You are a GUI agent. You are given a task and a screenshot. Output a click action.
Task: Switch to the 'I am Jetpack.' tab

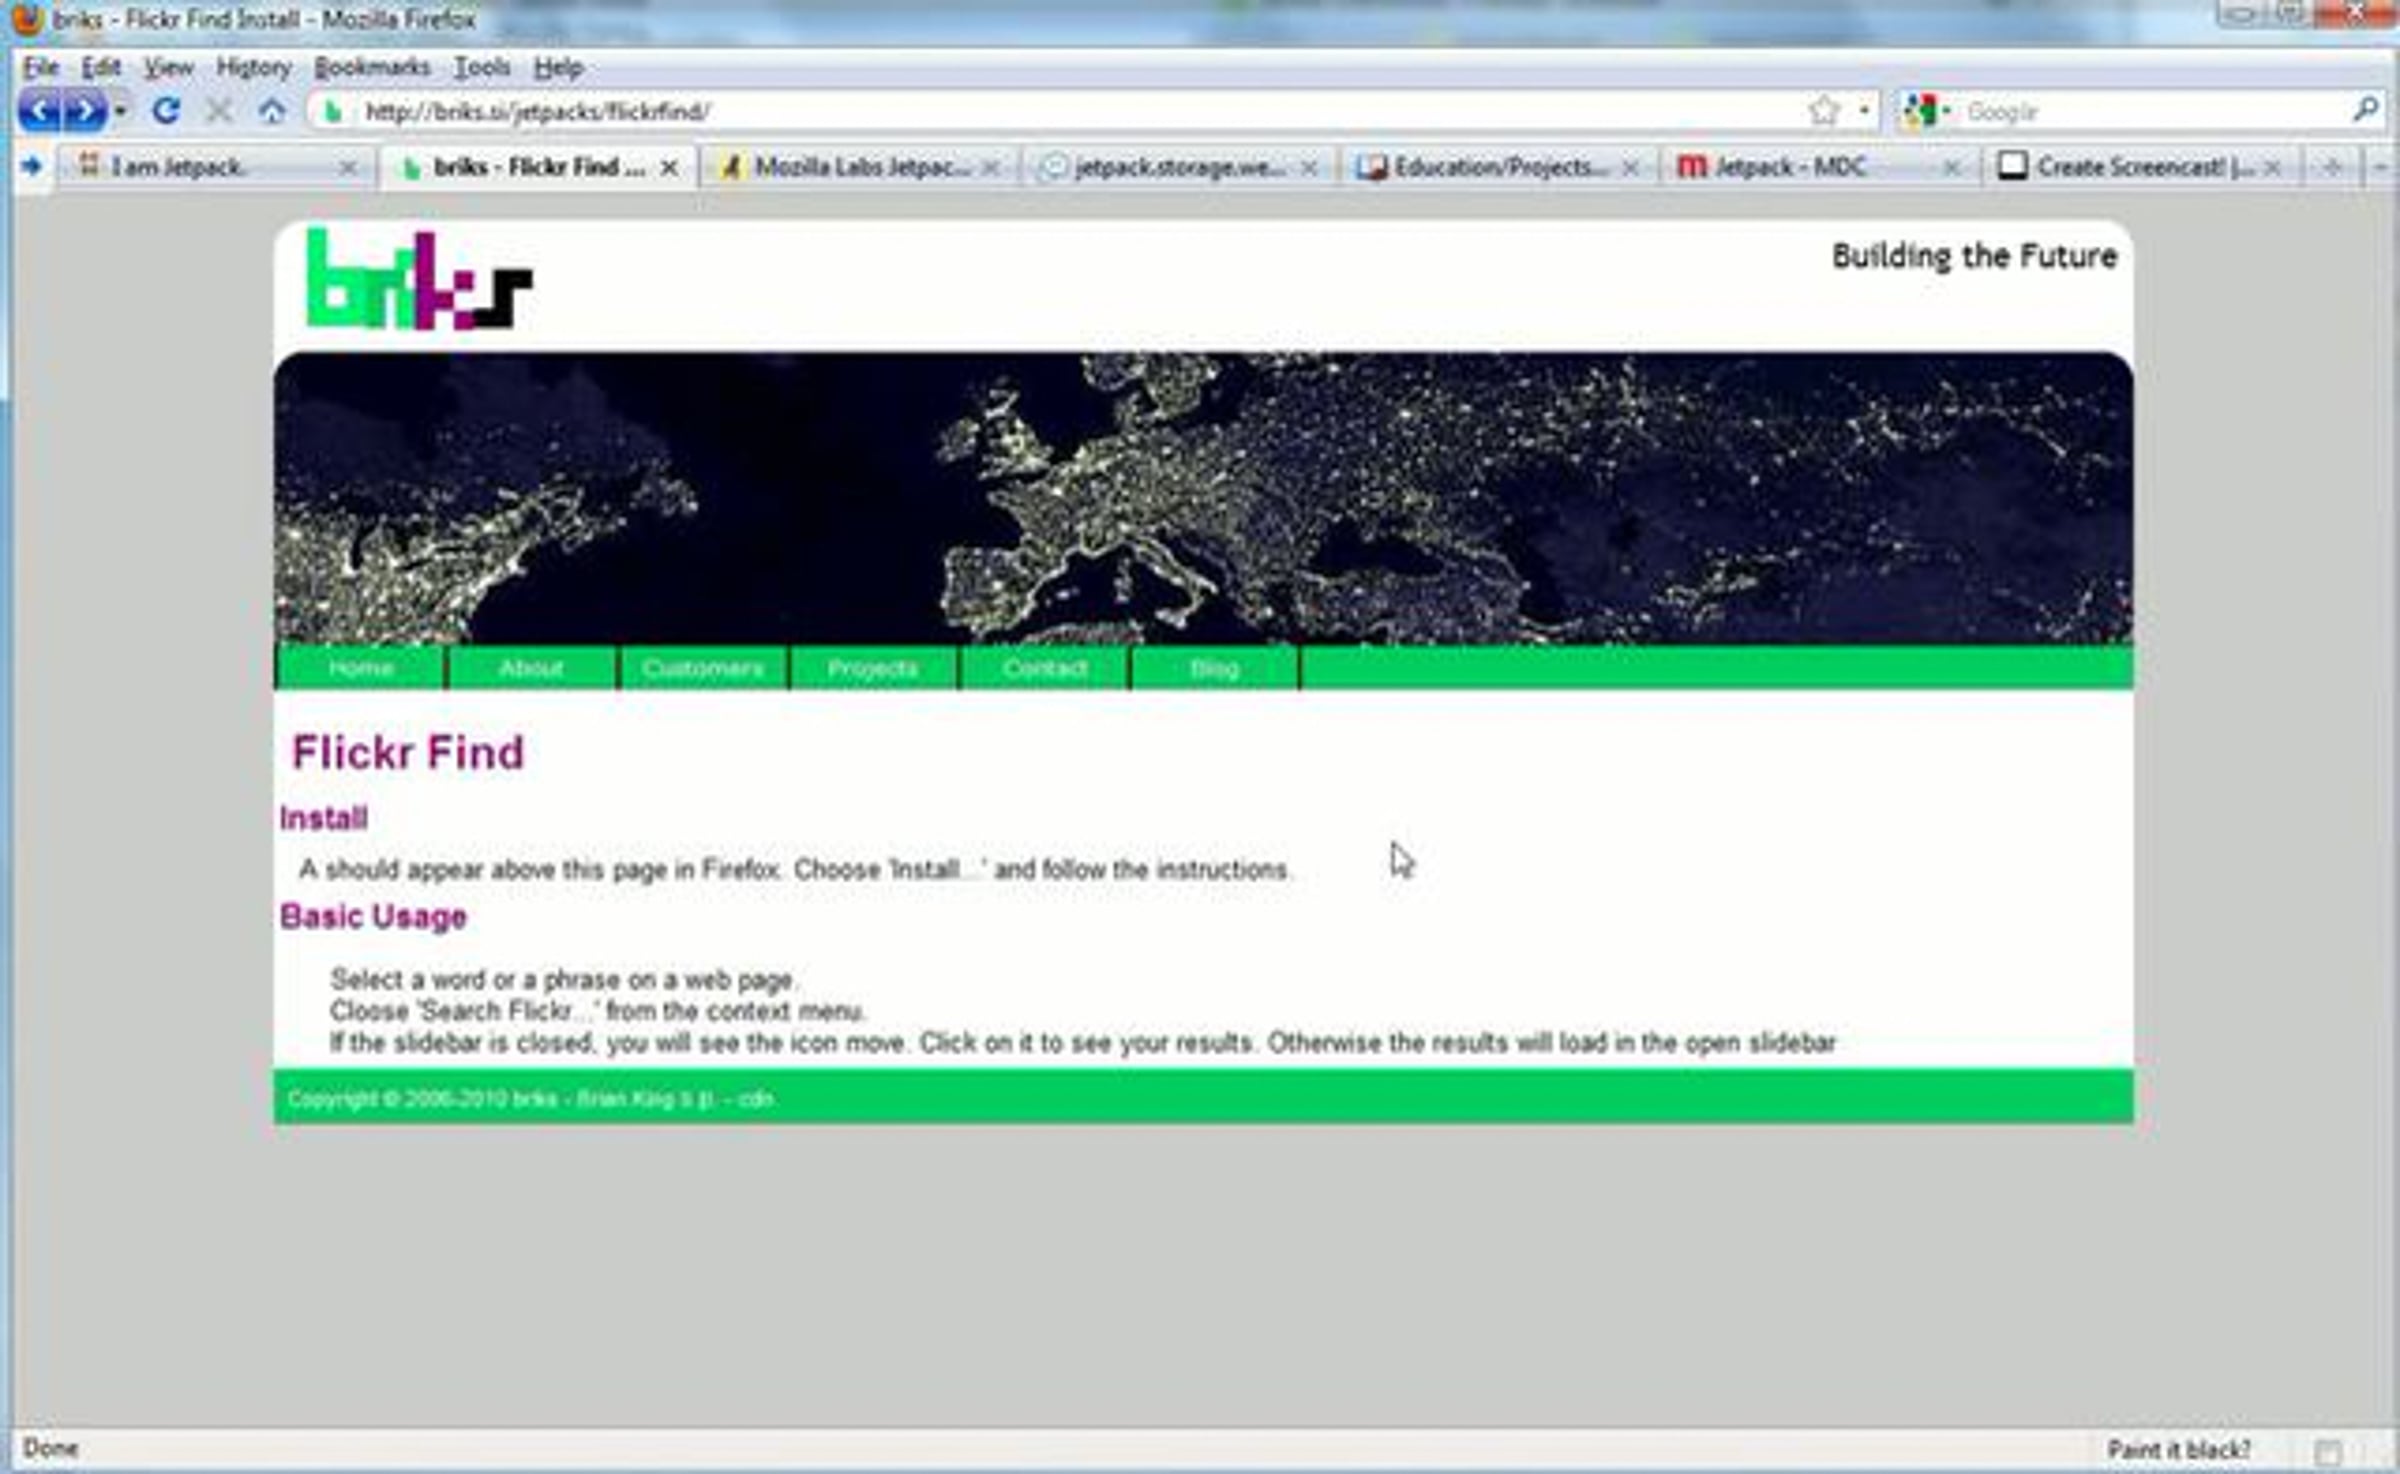(x=215, y=167)
